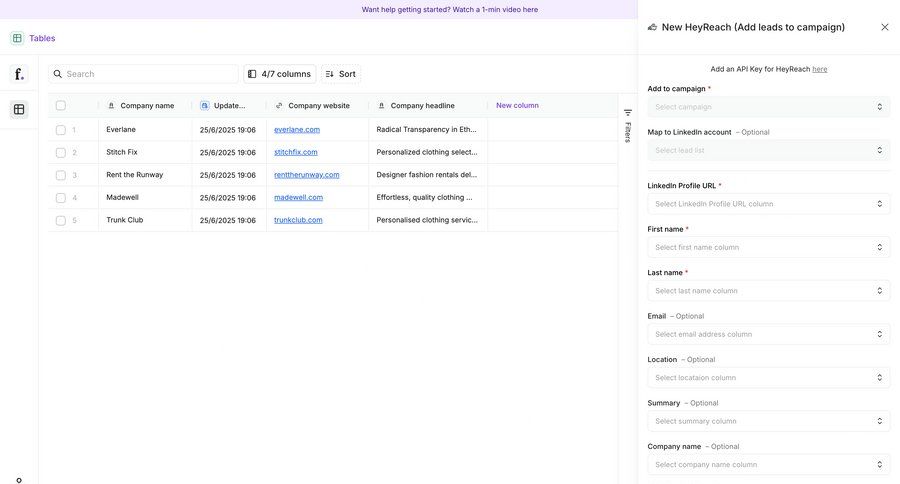
Task: Open the madewell.com link
Action: coord(298,198)
